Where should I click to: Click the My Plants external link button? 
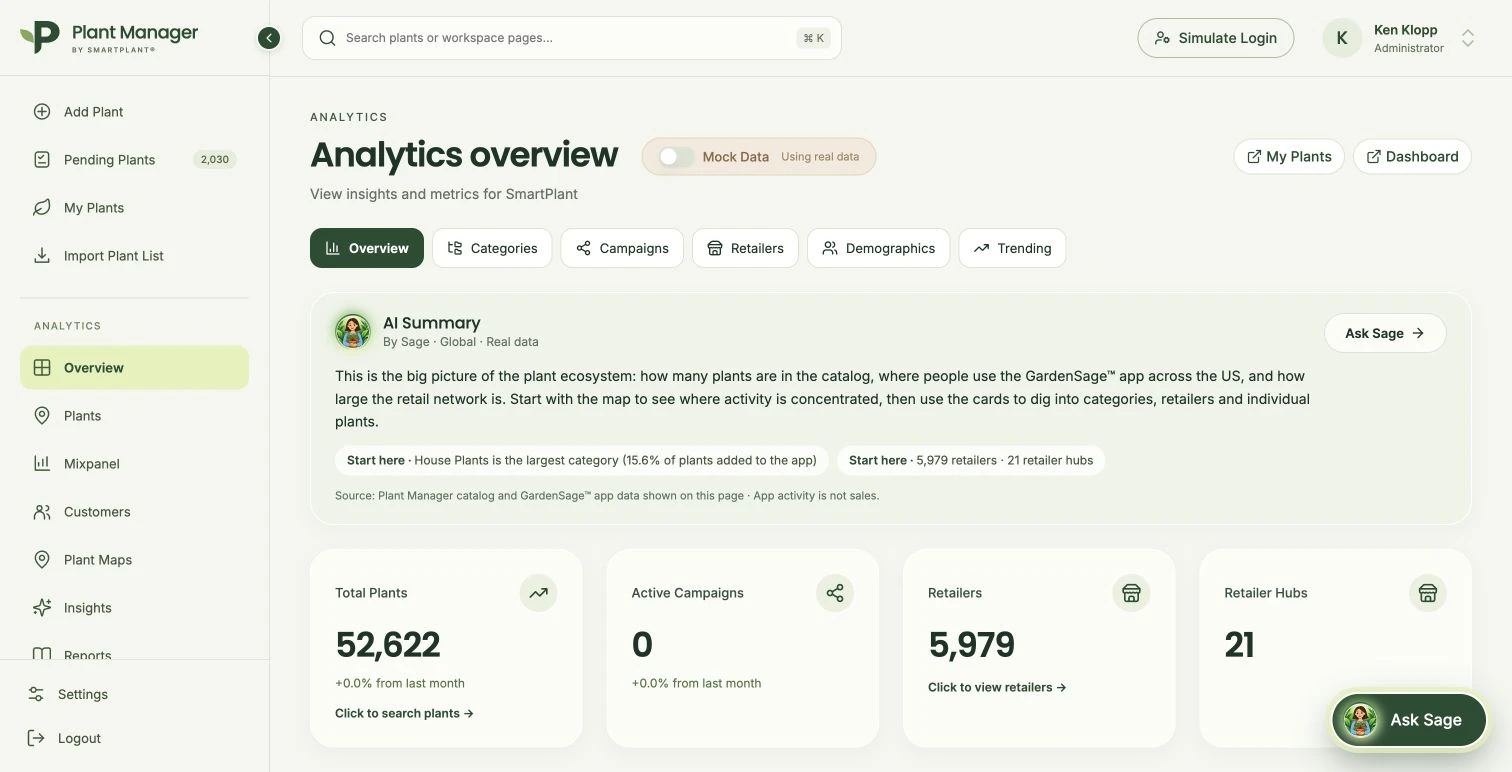point(1289,157)
